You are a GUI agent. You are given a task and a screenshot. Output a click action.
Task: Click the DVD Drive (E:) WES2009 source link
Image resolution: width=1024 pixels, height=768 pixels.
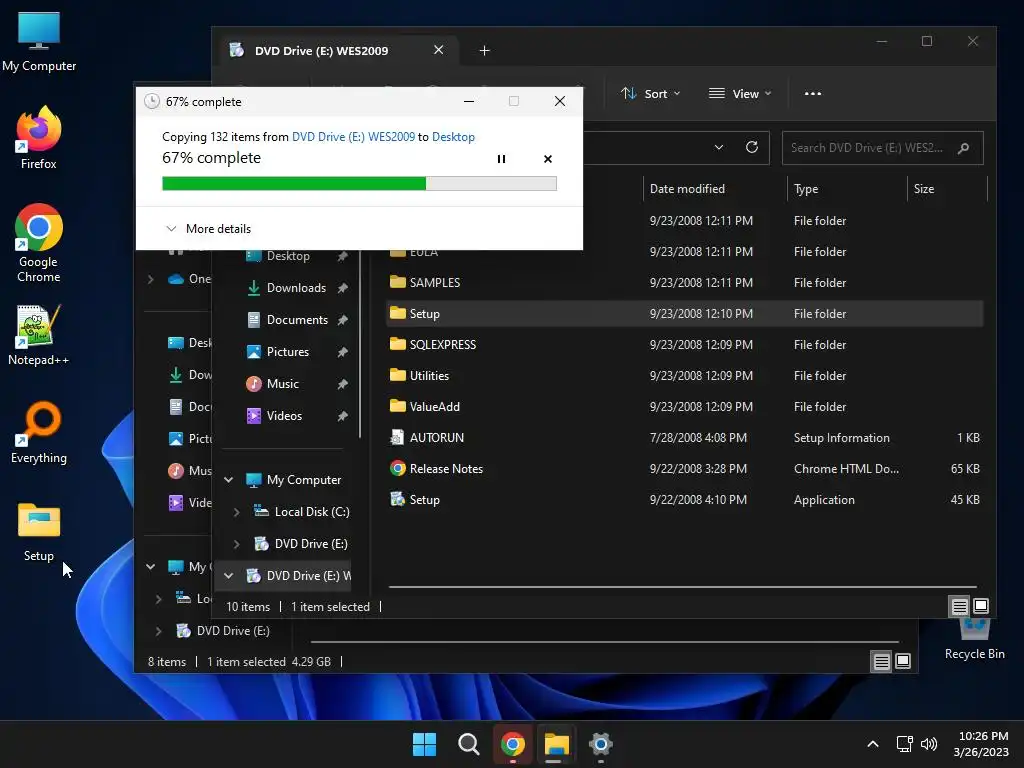pyautogui.click(x=353, y=136)
